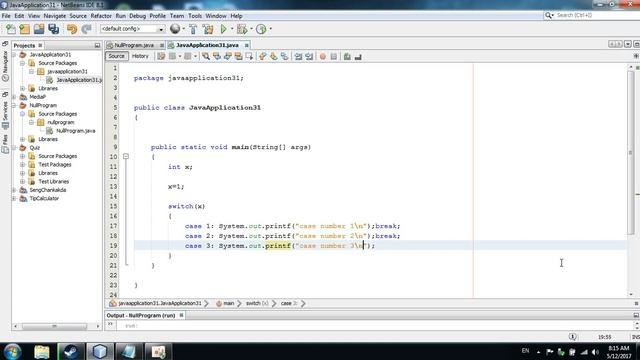Click the Debug Project icon
The height and width of the screenshot is (360, 640).
coord(242,29)
